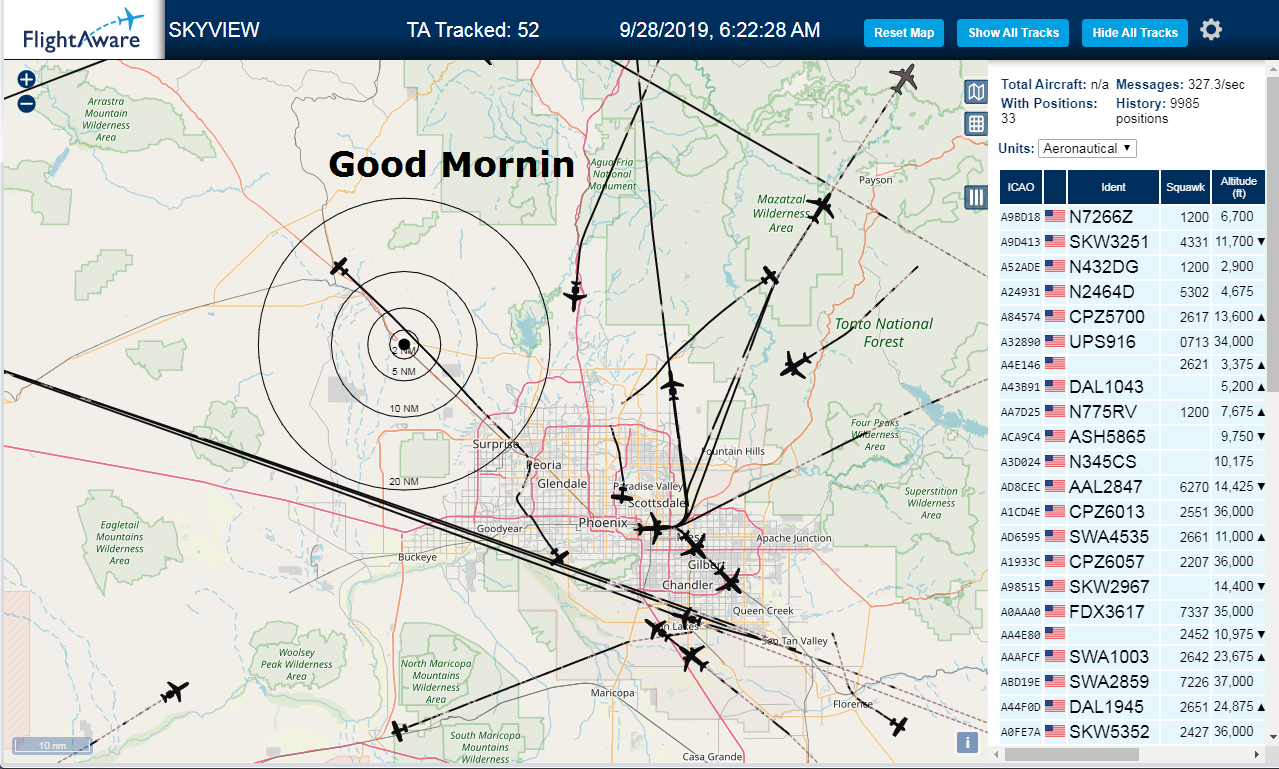Open the map layer selector icon
Viewport: 1279px width, 769px height.
[975, 92]
